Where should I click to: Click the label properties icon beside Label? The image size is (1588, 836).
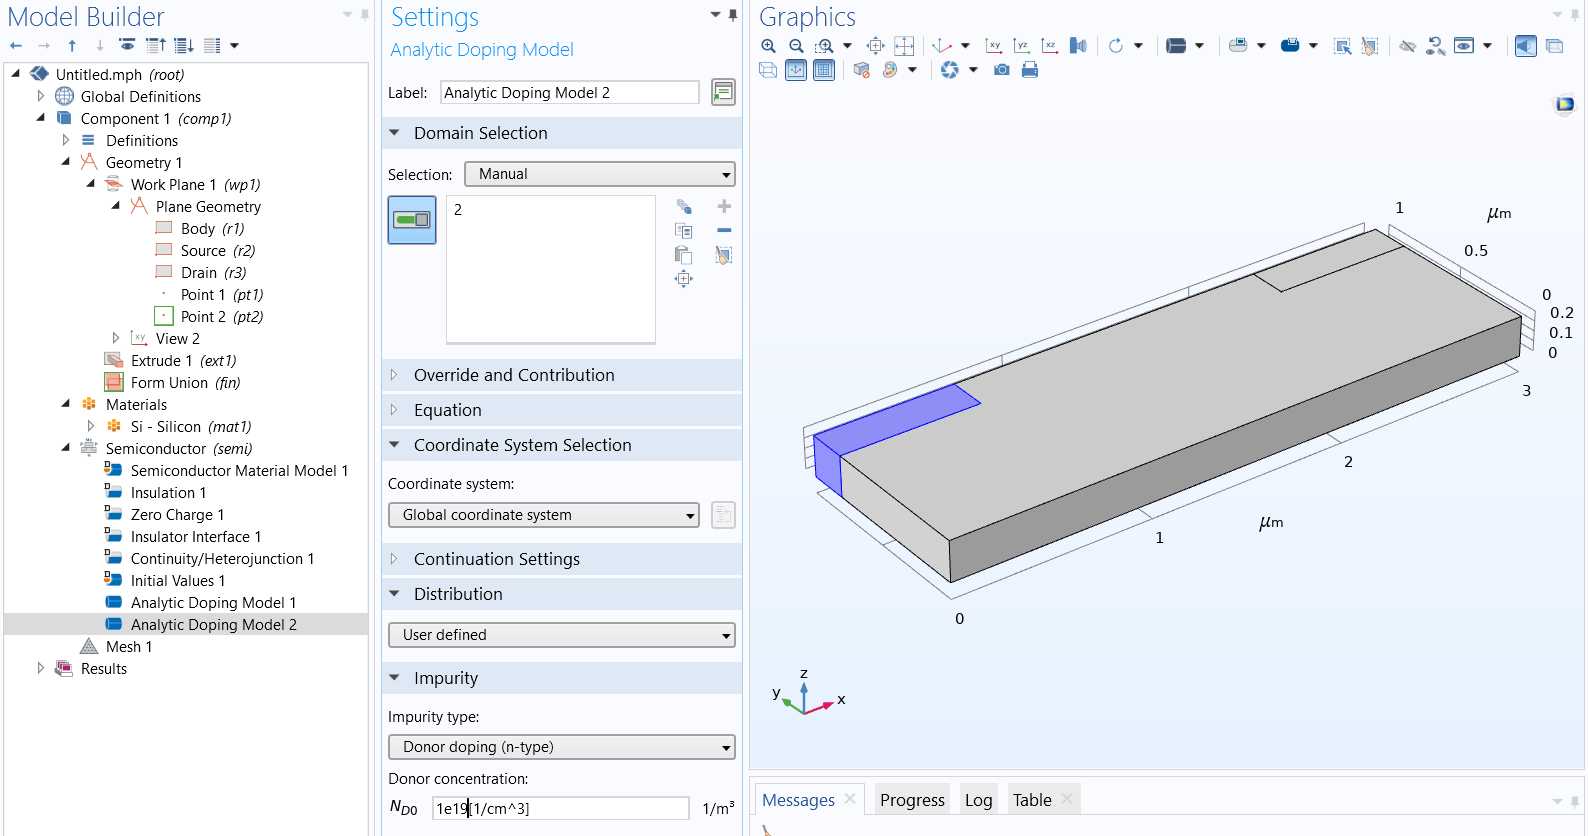(x=723, y=92)
